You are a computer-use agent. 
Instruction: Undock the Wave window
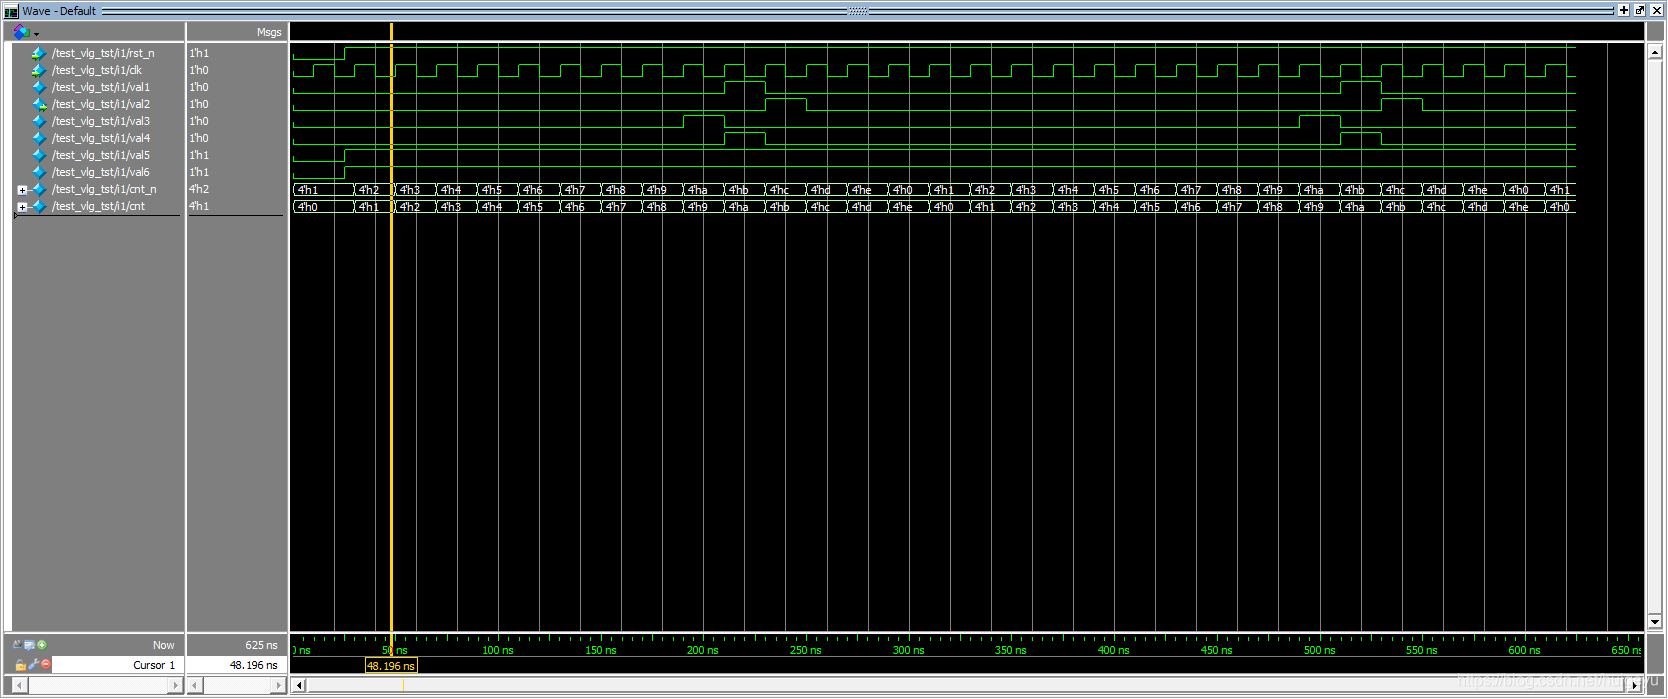[1640, 10]
